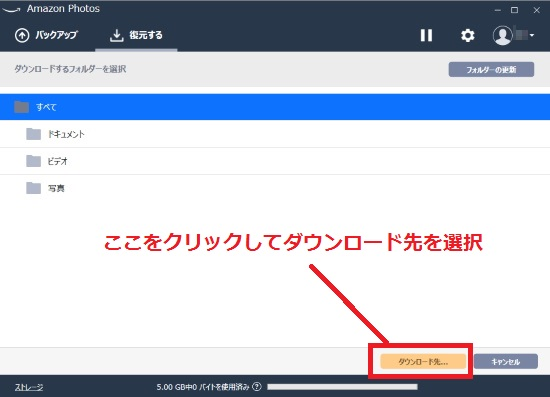Open settings via the gear icon
Screen dimensions: 550x397
tap(467, 35)
